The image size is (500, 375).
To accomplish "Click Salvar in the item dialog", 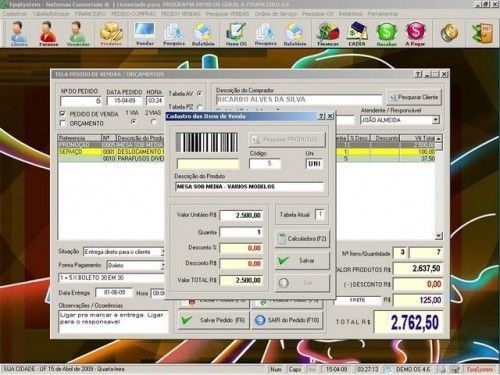I will (x=303, y=261).
